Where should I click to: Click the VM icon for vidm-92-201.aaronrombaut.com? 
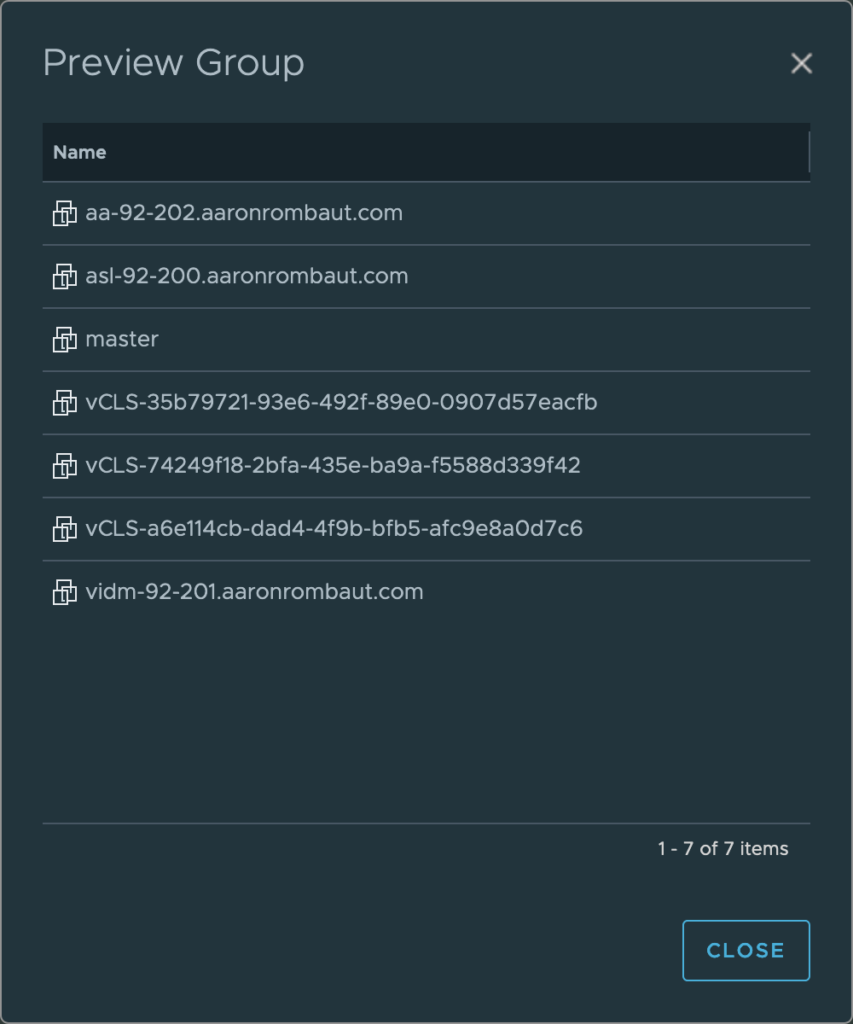(x=64, y=592)
